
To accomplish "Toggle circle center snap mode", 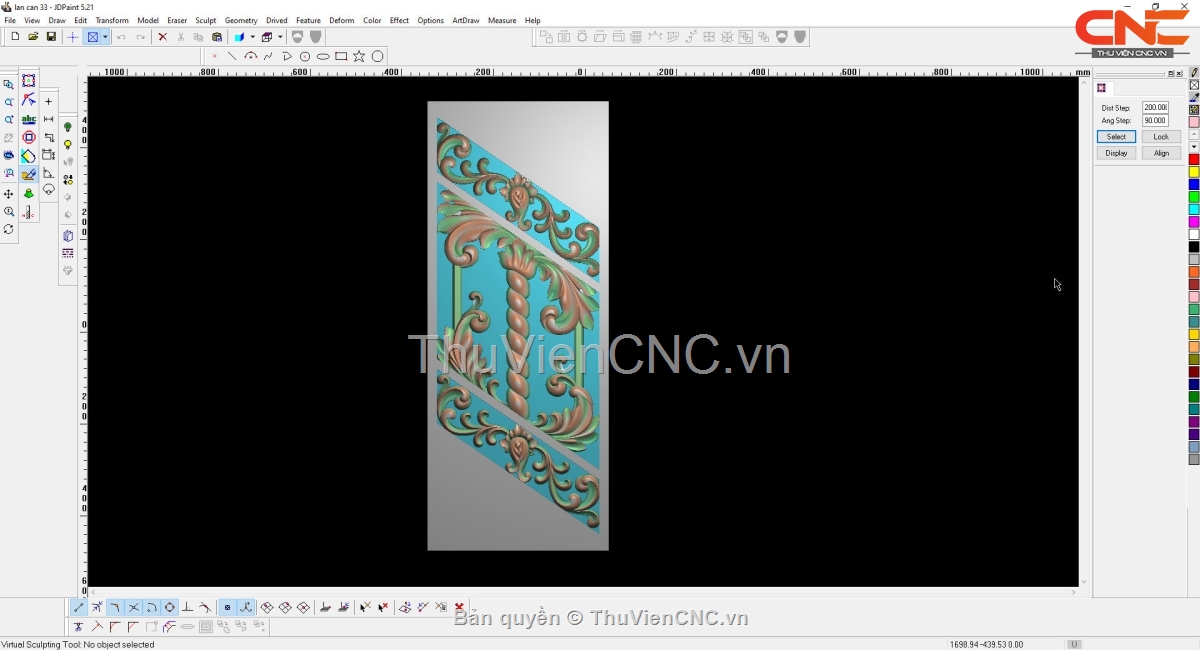I will click(x=169, y=607).
